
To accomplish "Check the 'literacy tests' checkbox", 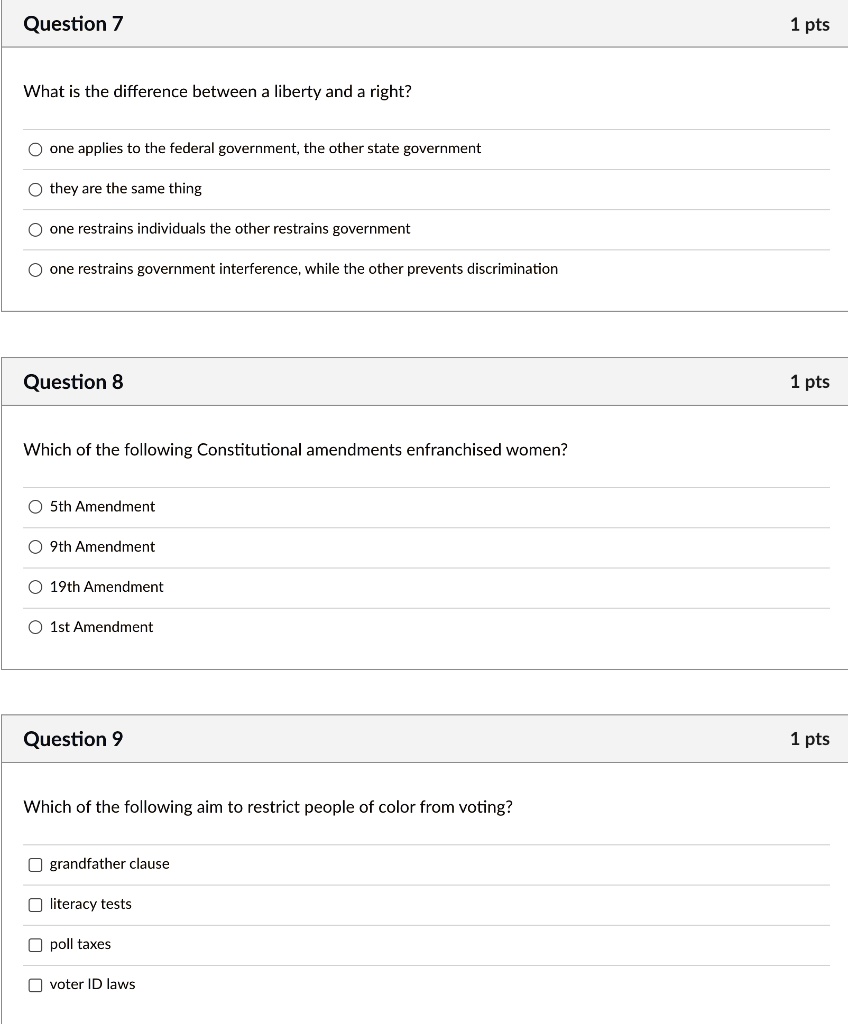I will pyautogui.click(x=35, y=904).
